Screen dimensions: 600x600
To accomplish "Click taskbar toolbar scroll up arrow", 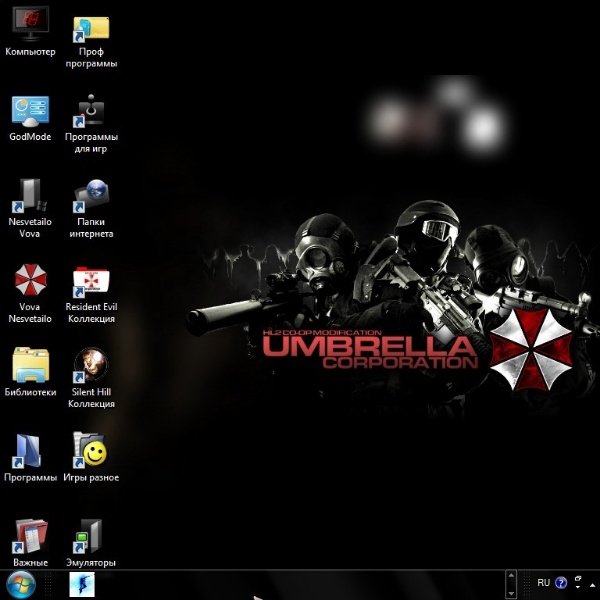I will (x=511, y=575).
